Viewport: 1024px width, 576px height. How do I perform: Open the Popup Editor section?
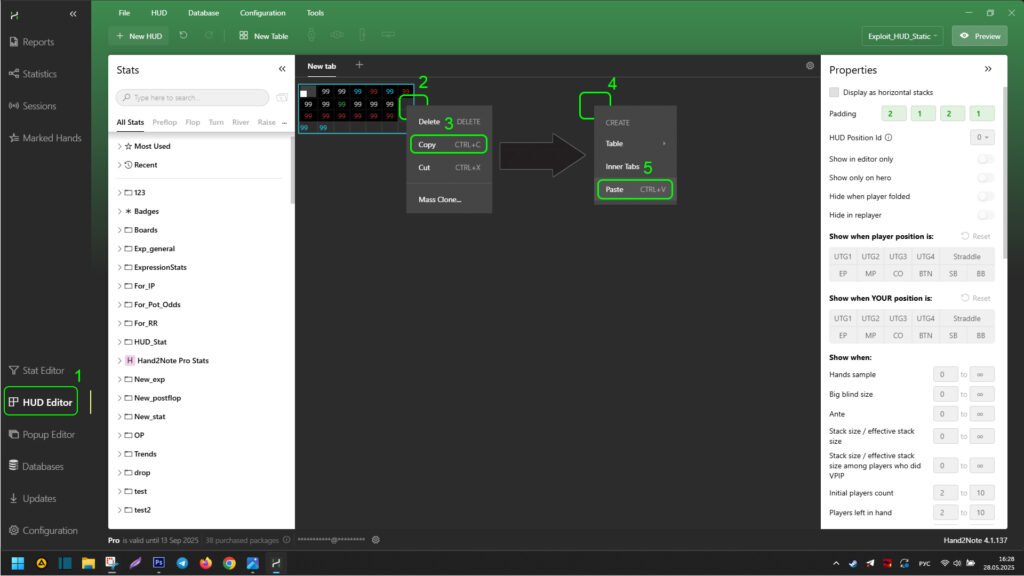pos(48,435)
